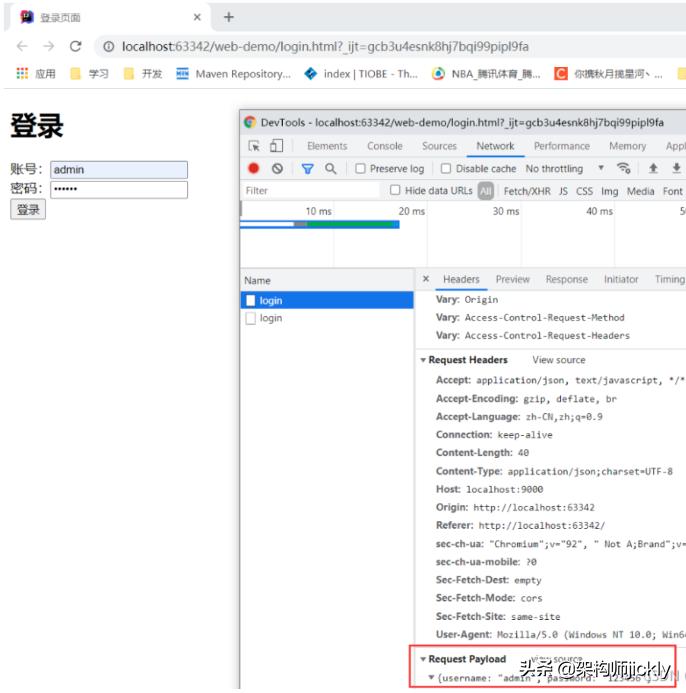
Task: Select the second login request row
Action: [x=327, y=318]
